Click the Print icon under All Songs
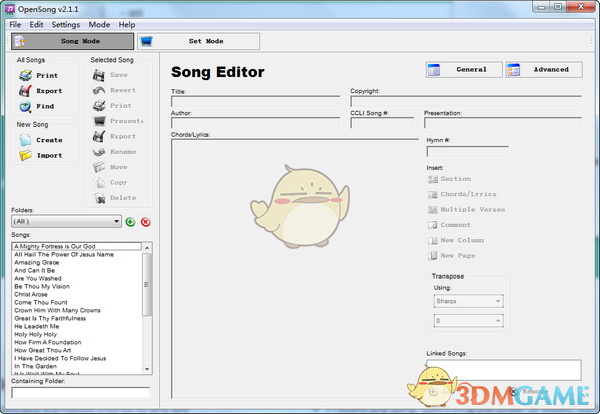 pos(26,75)
